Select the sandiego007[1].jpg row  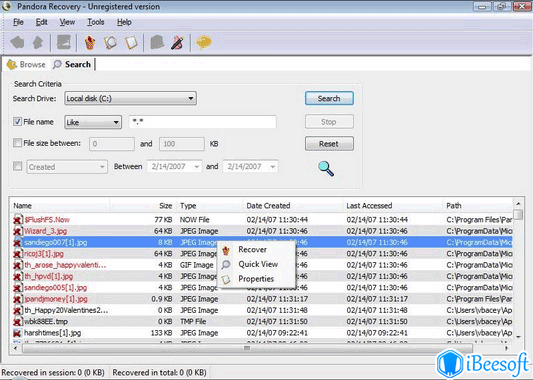(262, 242)
